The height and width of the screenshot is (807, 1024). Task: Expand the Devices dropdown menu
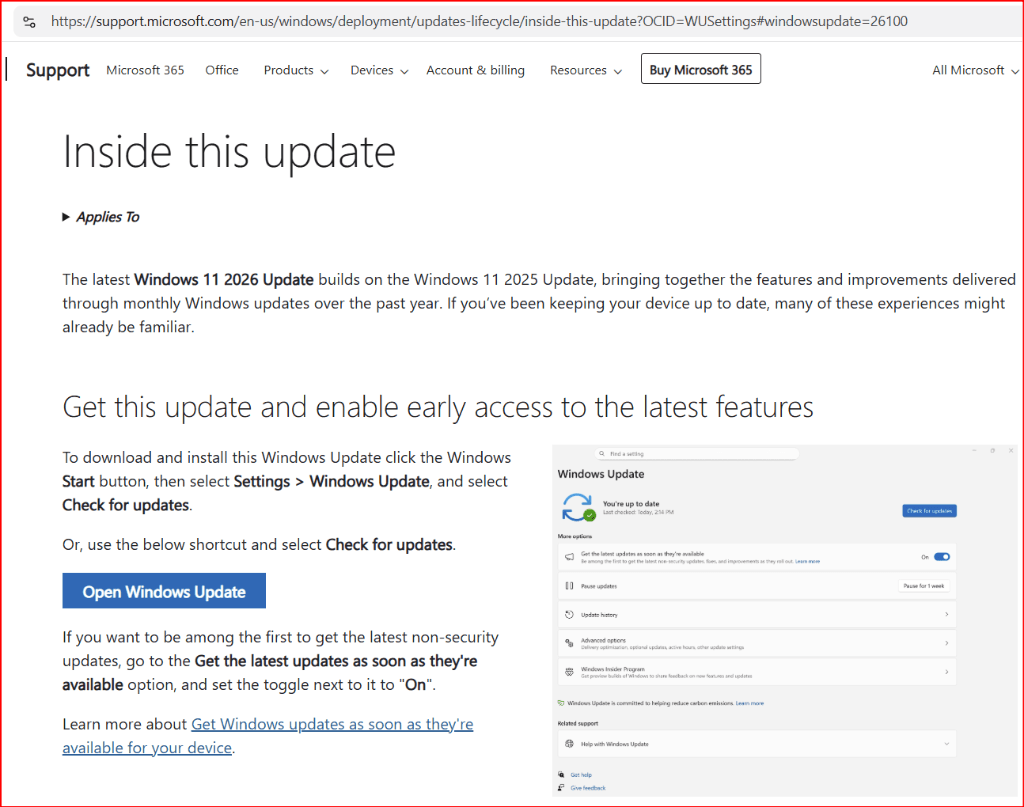coord(379,70)
